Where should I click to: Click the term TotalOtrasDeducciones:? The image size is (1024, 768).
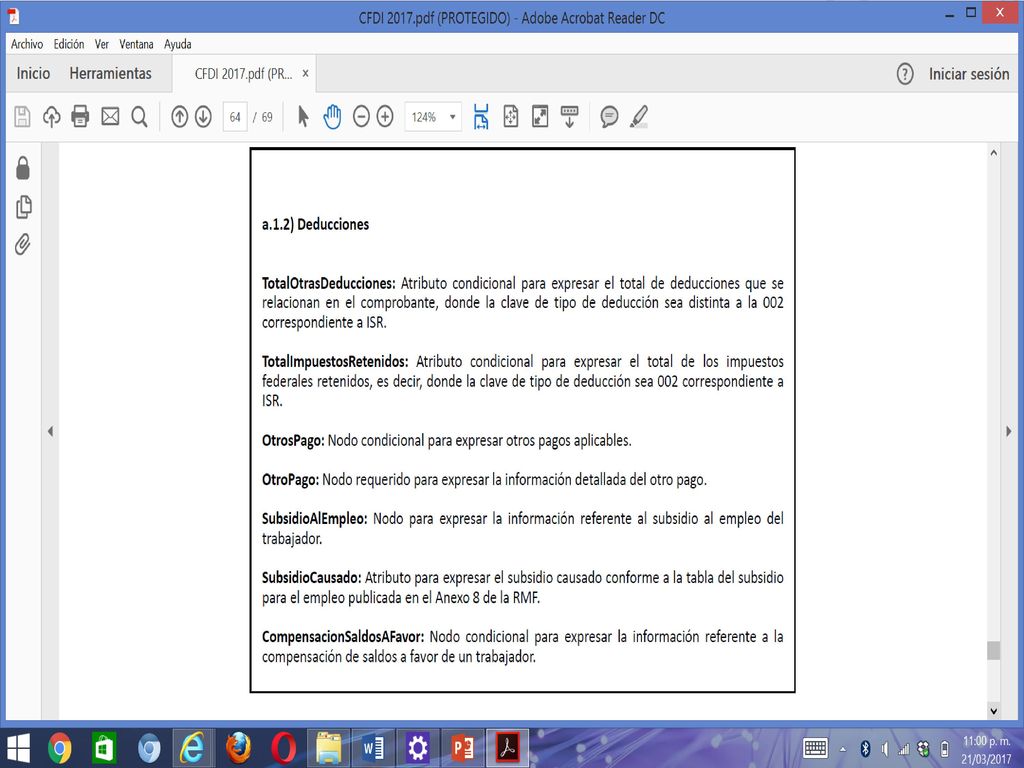328,283
